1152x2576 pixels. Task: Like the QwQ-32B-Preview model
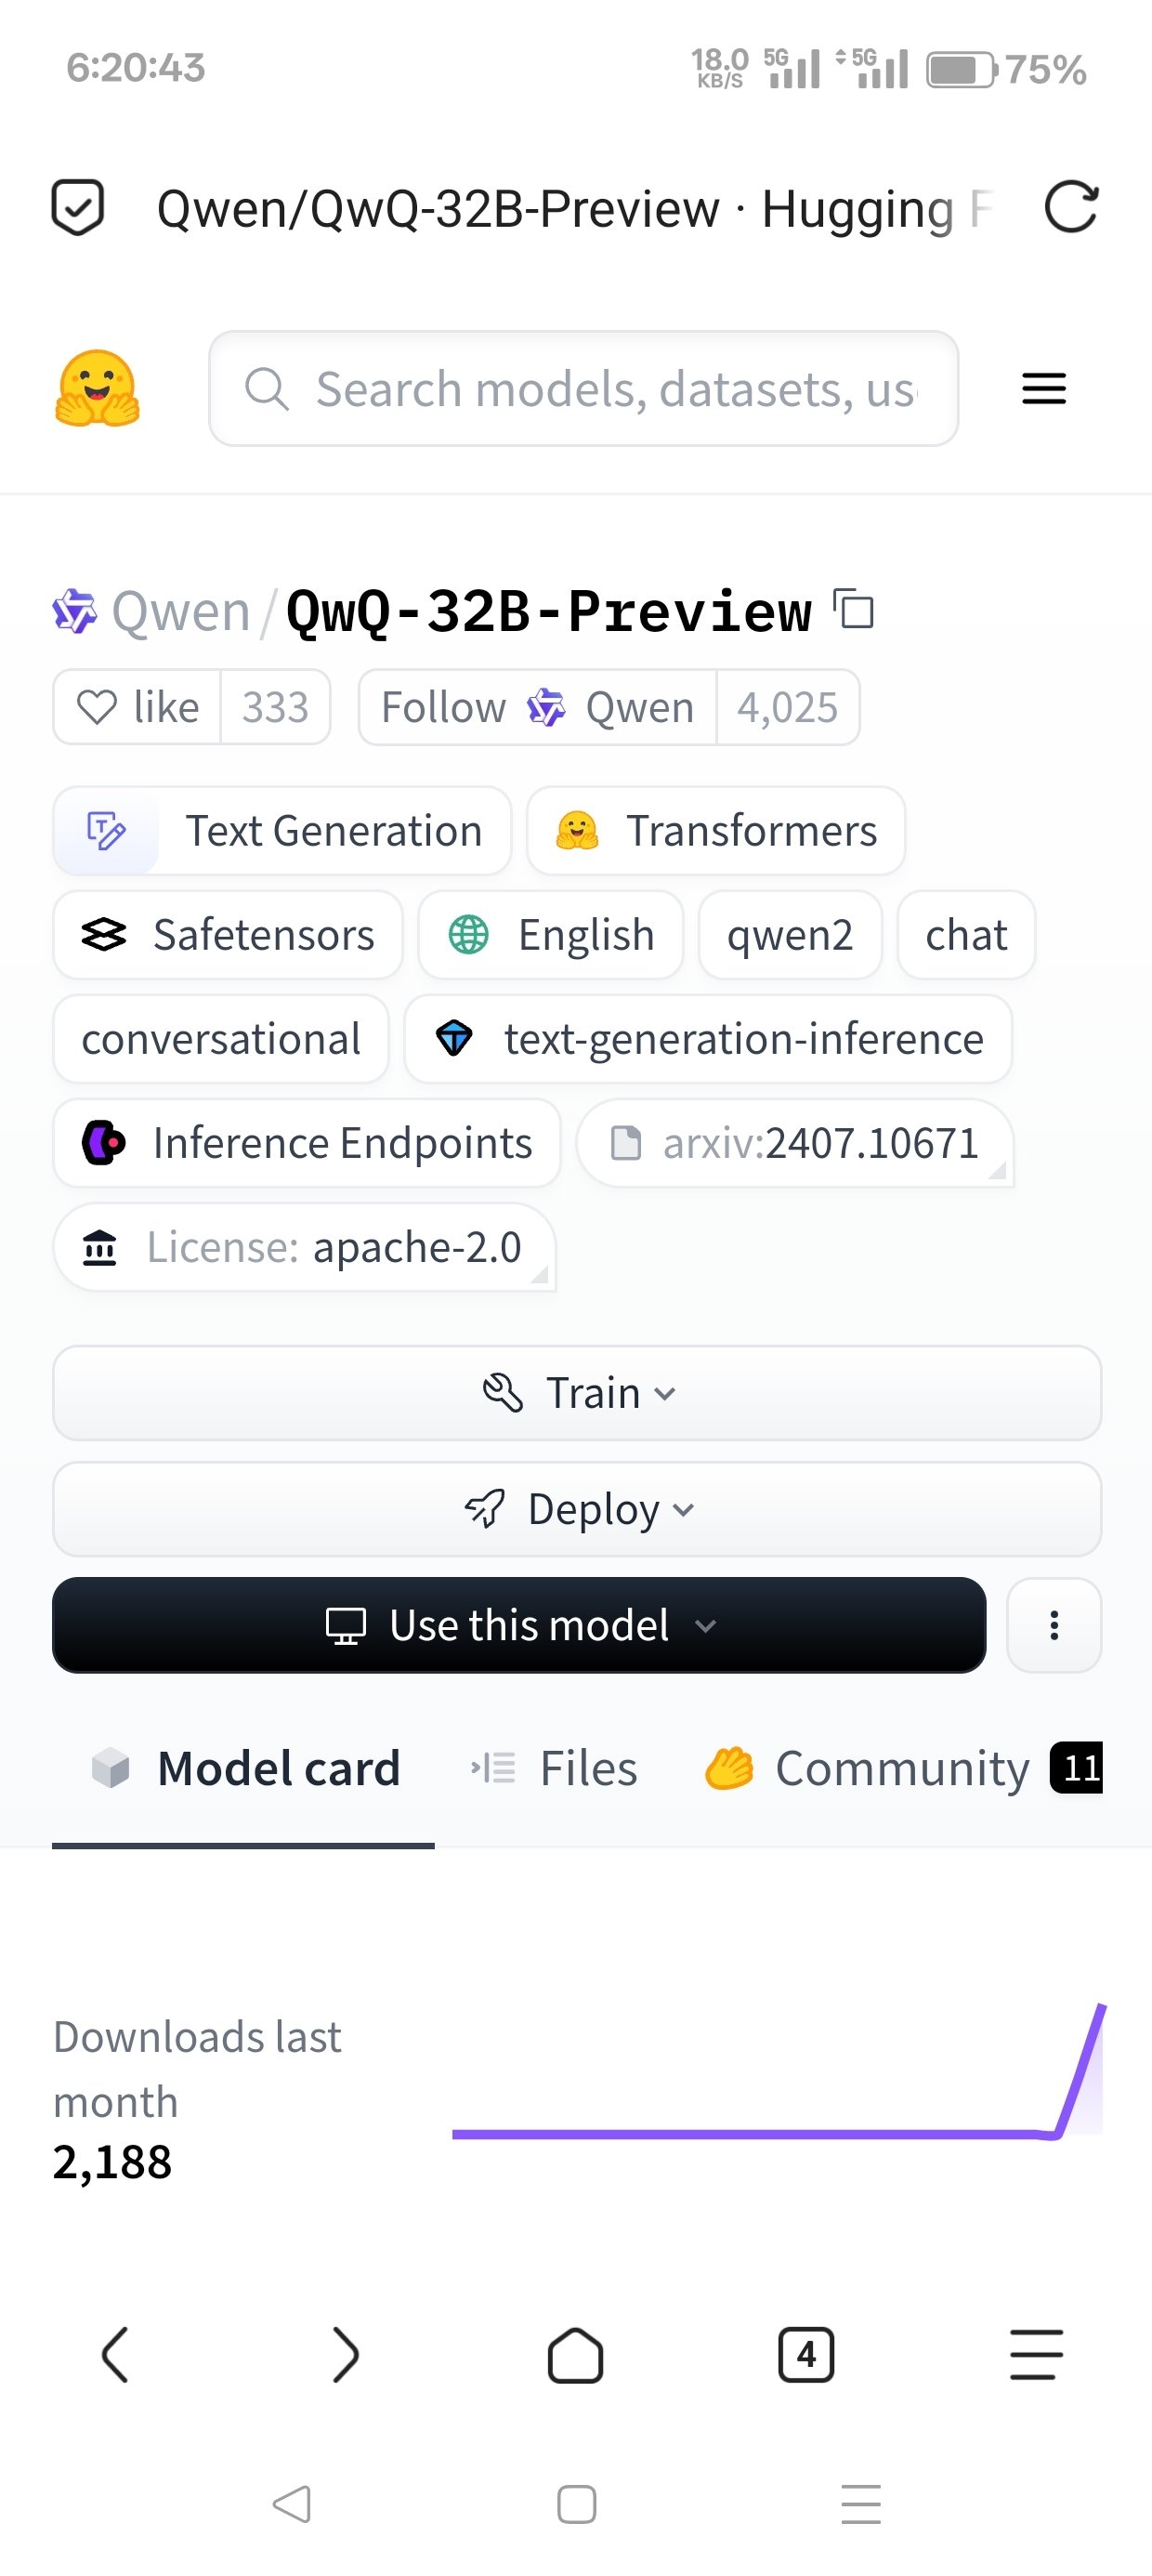point(138,708)
